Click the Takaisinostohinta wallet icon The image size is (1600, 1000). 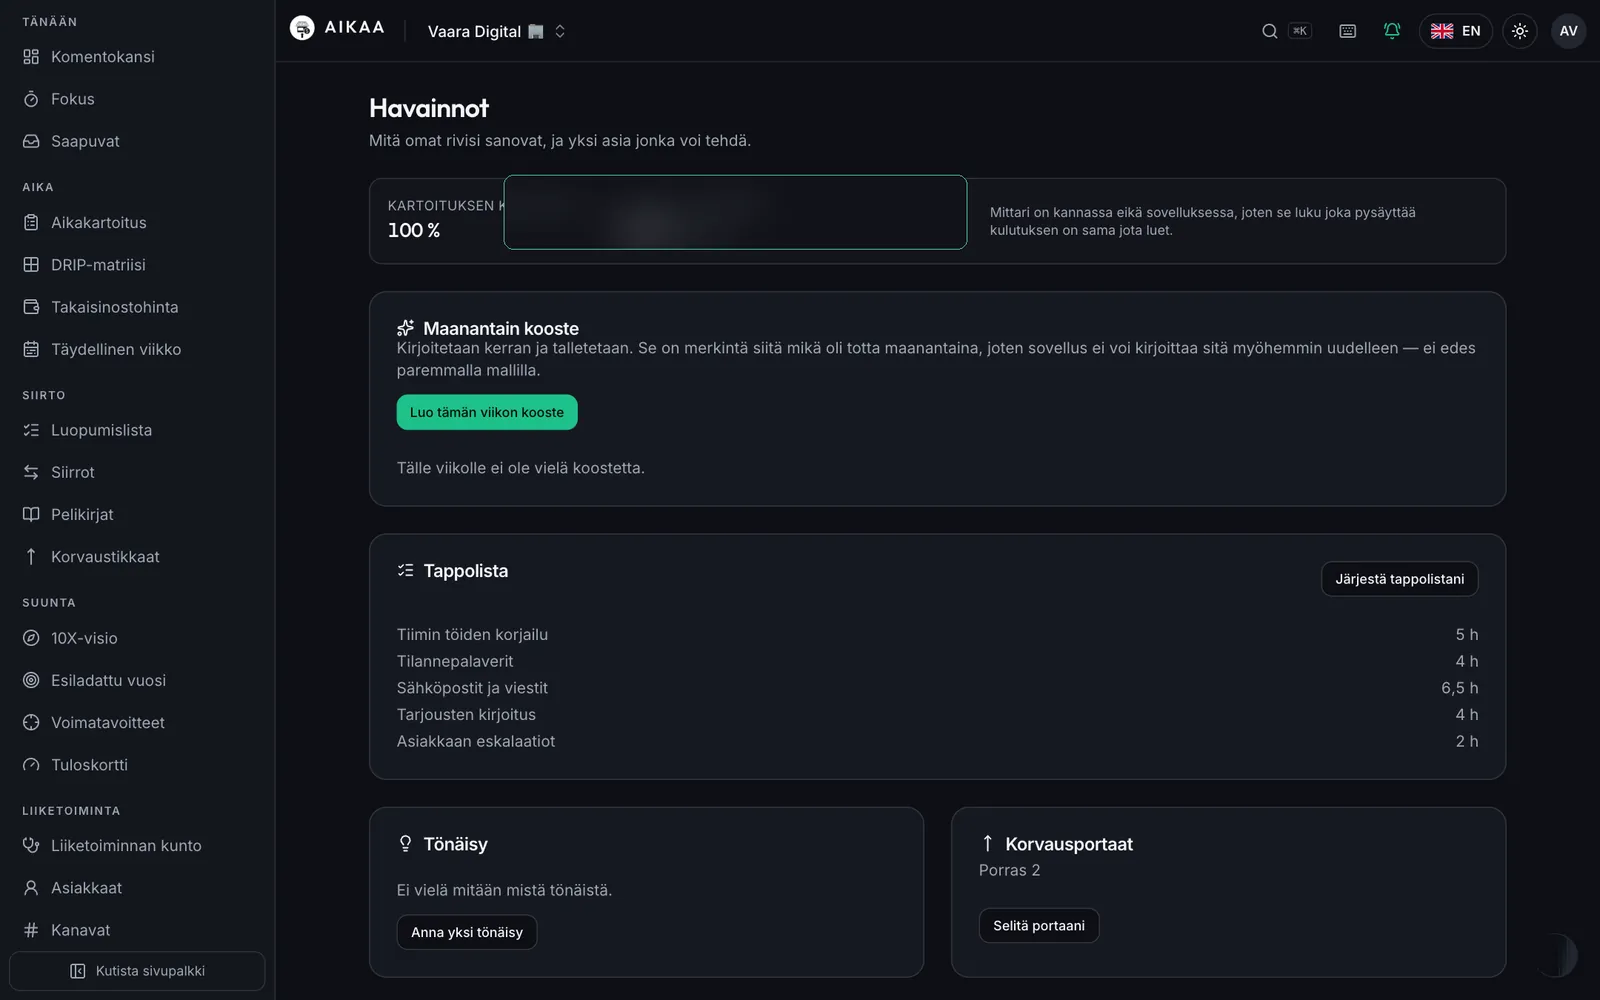click(31, 307)
